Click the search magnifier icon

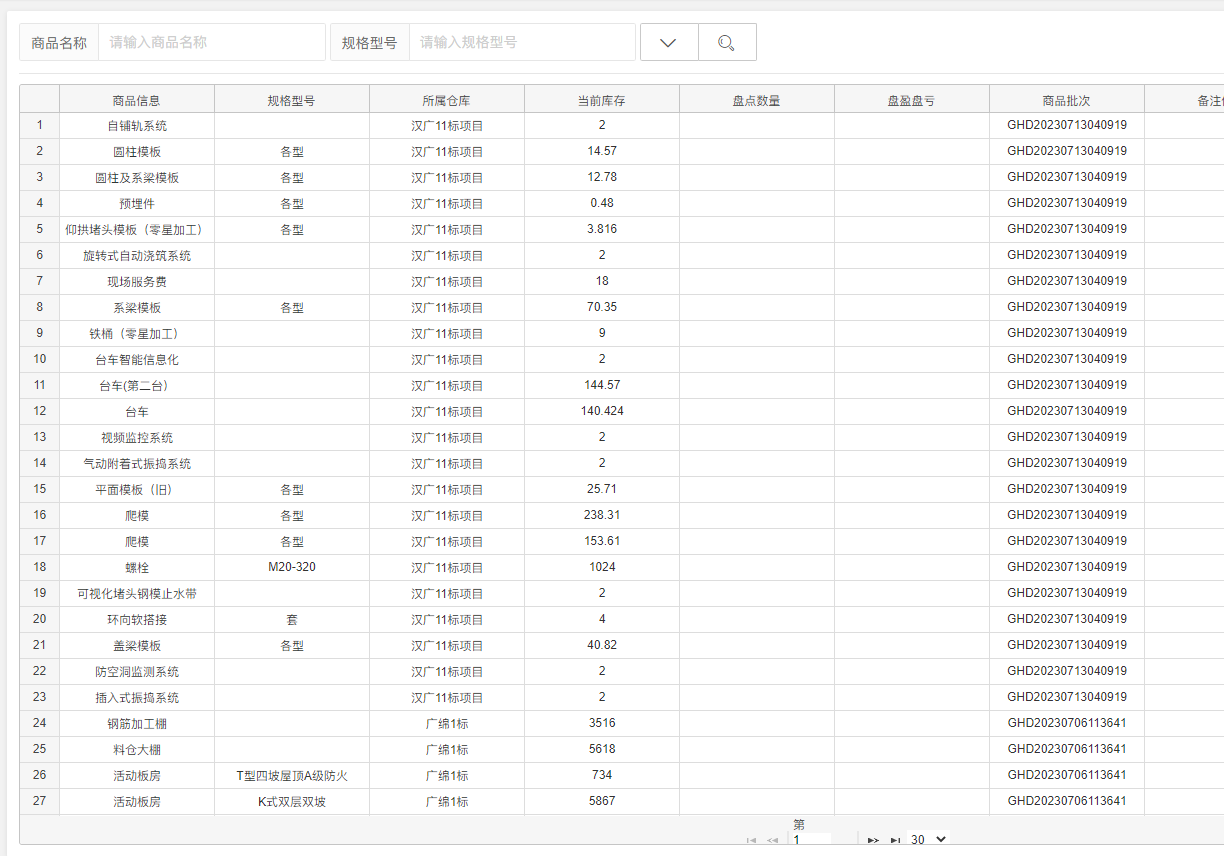pyautogui.click(x=727, y=42)
